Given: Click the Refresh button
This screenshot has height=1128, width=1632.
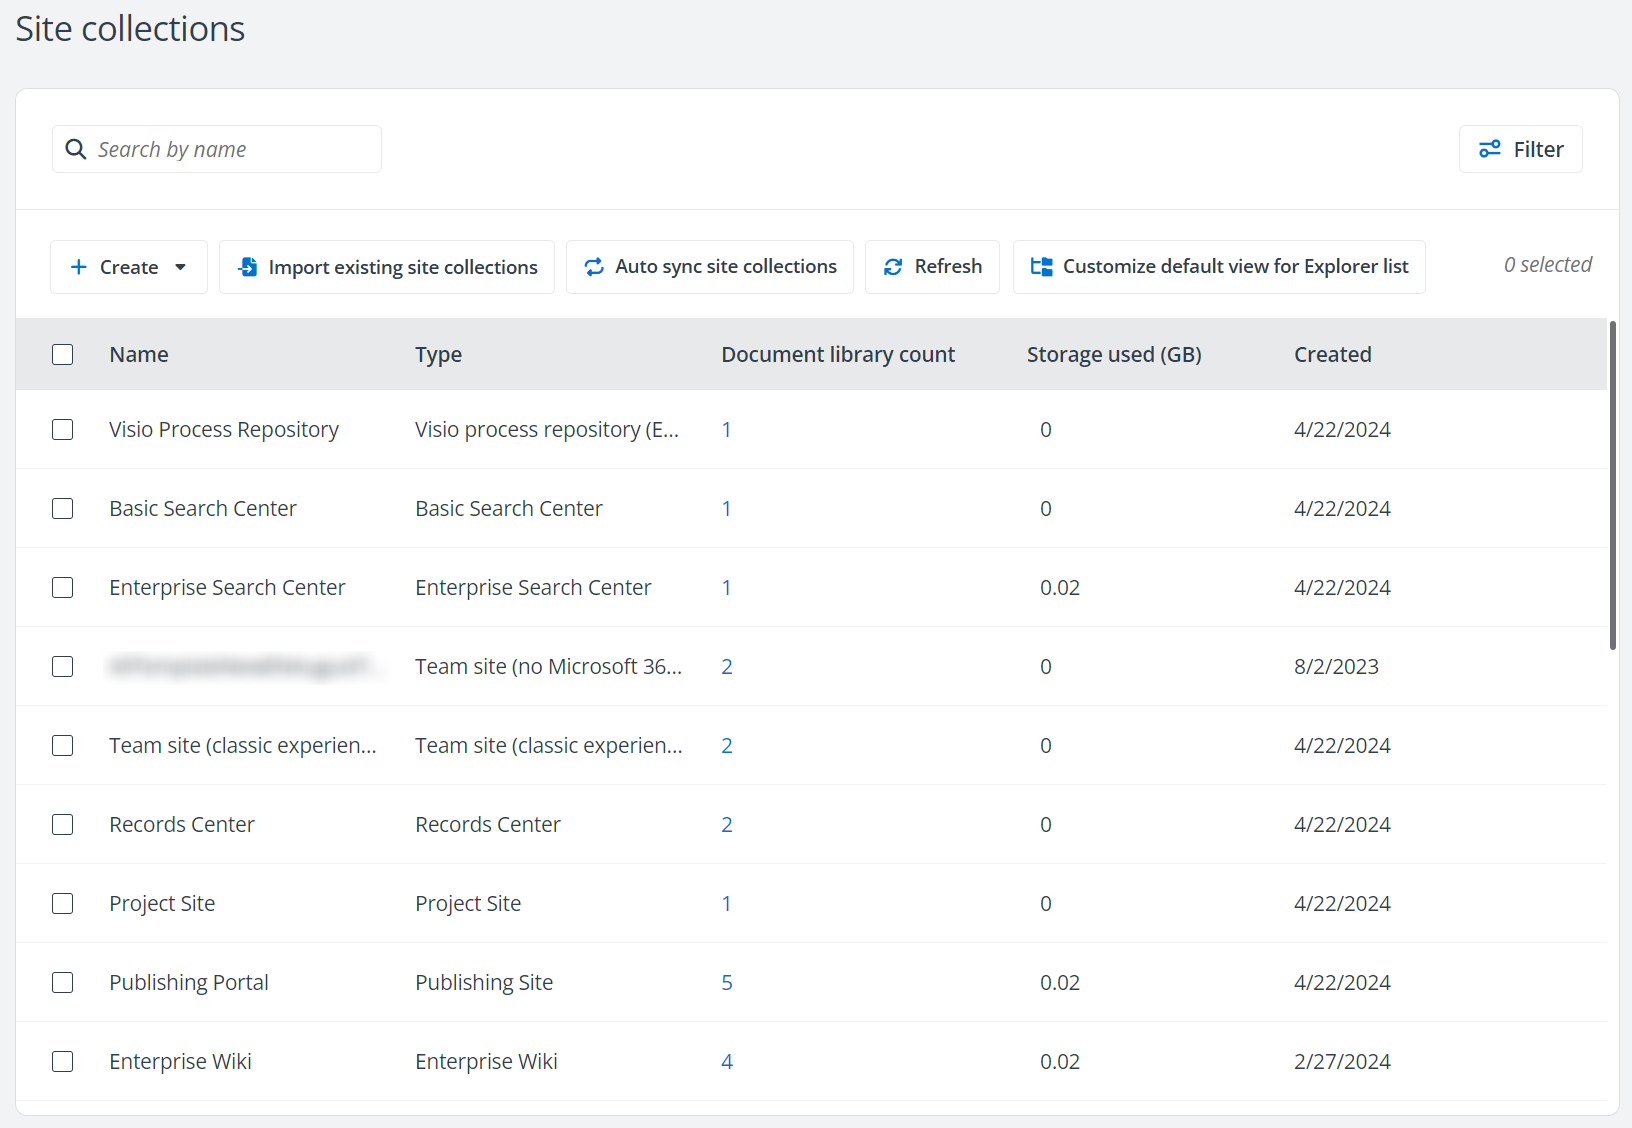Looking at the screenshot, I should coord(932,266).
